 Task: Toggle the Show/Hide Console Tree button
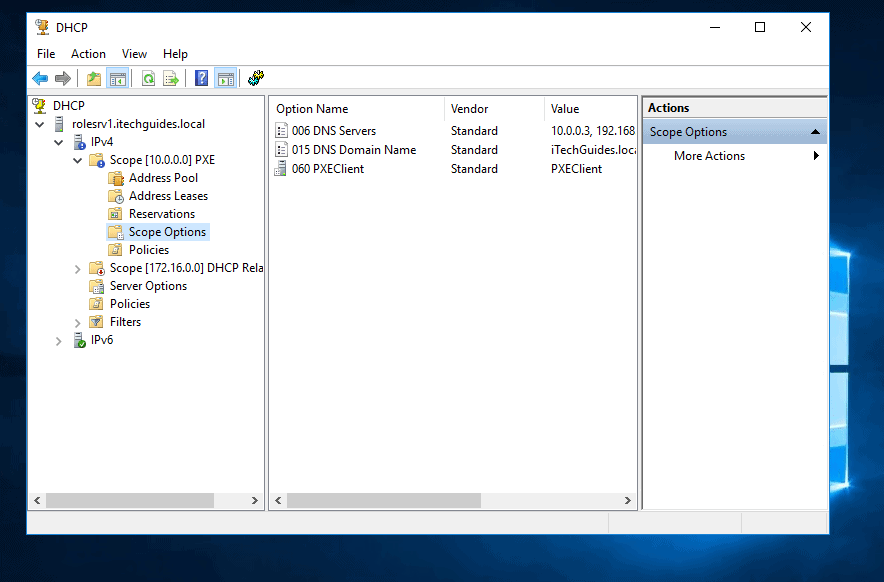point(118,78)
